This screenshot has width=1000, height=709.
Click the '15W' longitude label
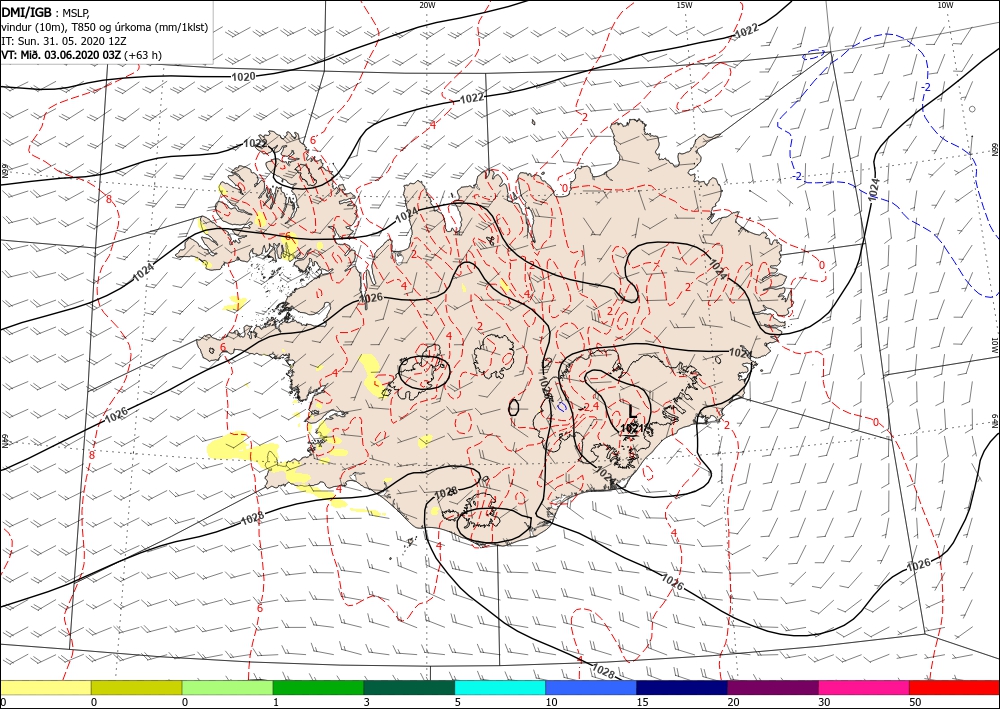[x=684, y=5]
